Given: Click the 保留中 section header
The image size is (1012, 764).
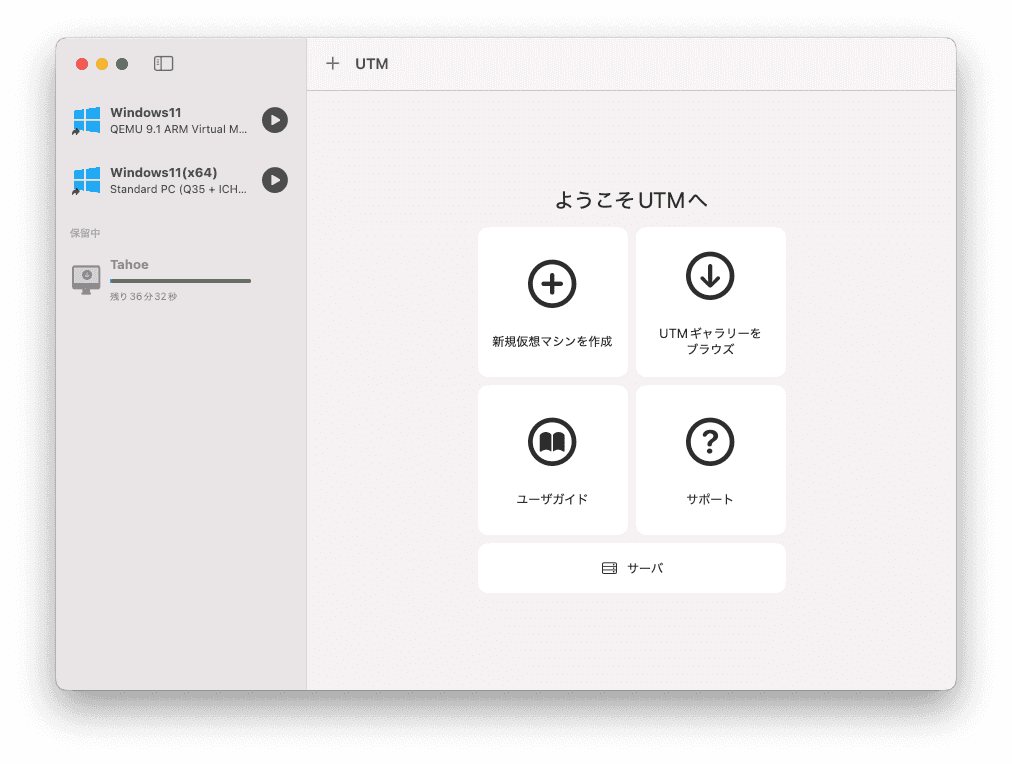Looking at the screenshot, I should pos(85,233).
